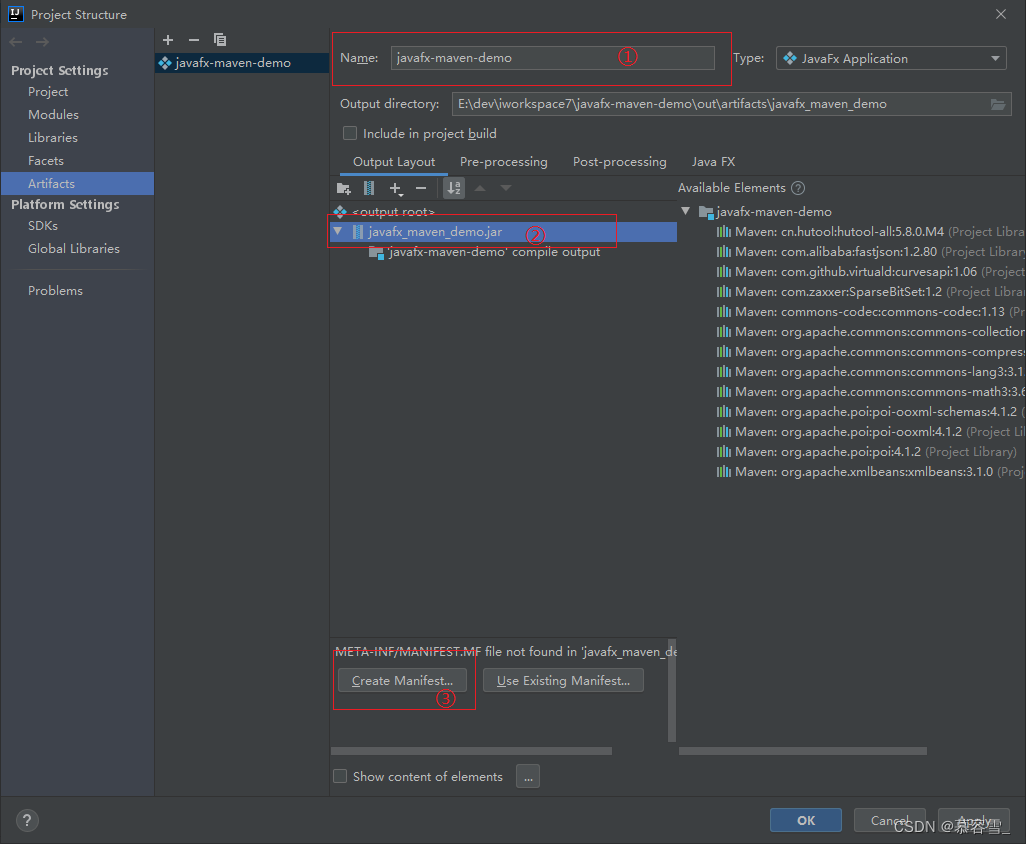Create new directory in output layout

pyautogui.click(x=344, y=188)
